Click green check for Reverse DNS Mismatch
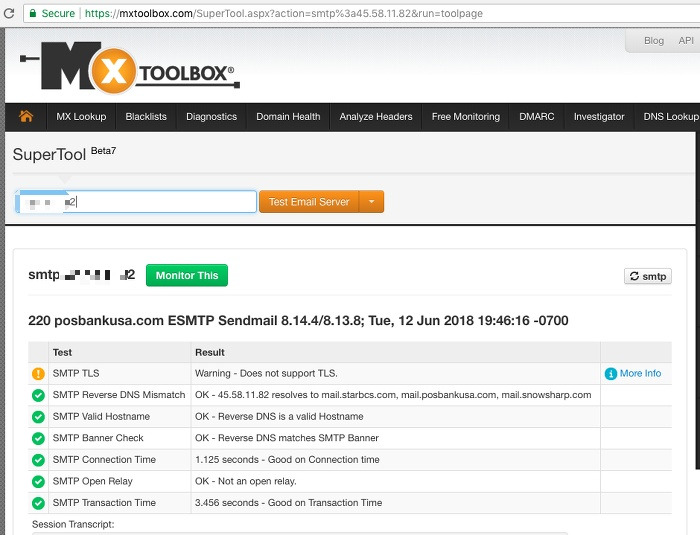The height and width of the screenshot is (535, 700). pyautogui.click(x=38, y=395)
